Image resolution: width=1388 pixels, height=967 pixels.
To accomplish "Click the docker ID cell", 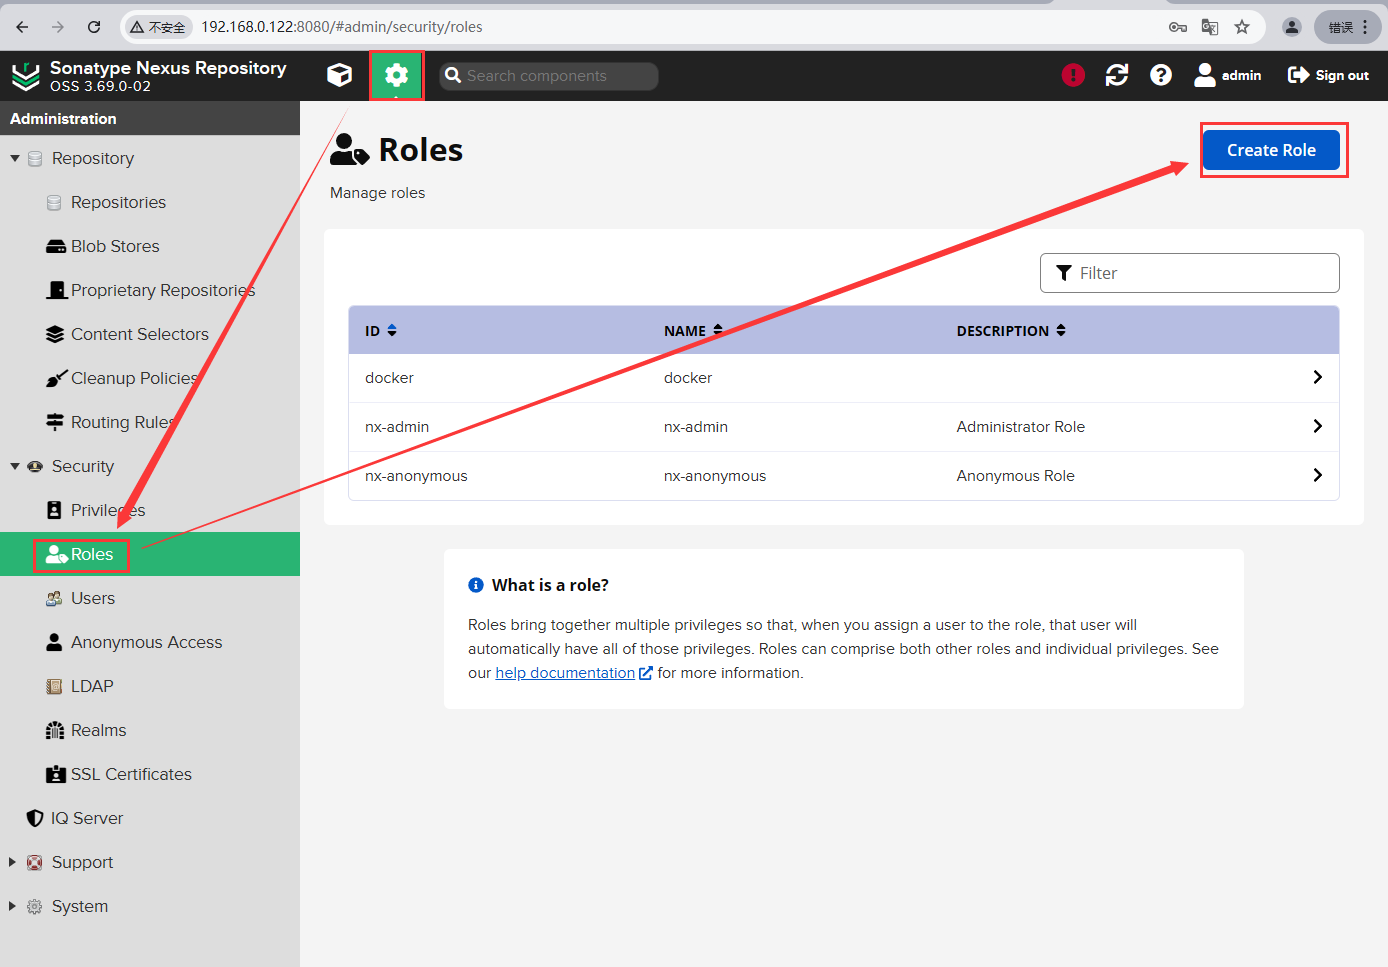I will coord(389,378).
